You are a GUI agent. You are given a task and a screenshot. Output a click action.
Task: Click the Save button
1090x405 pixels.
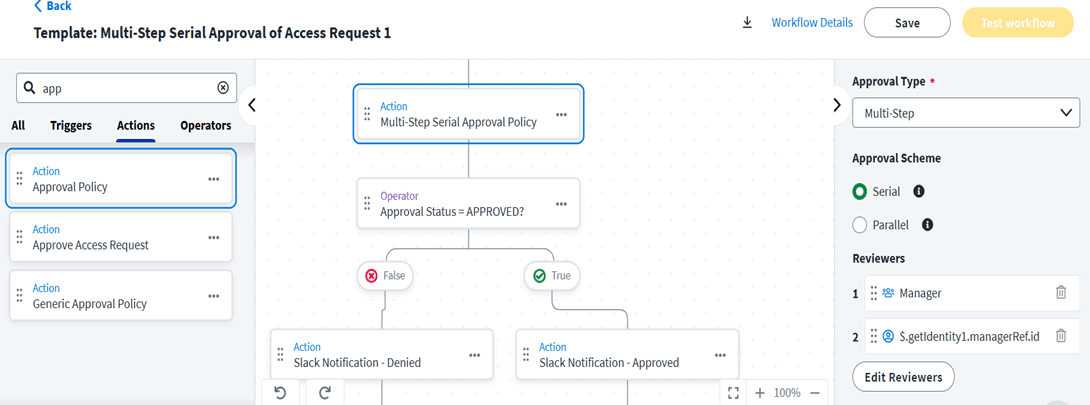[907, 23]
